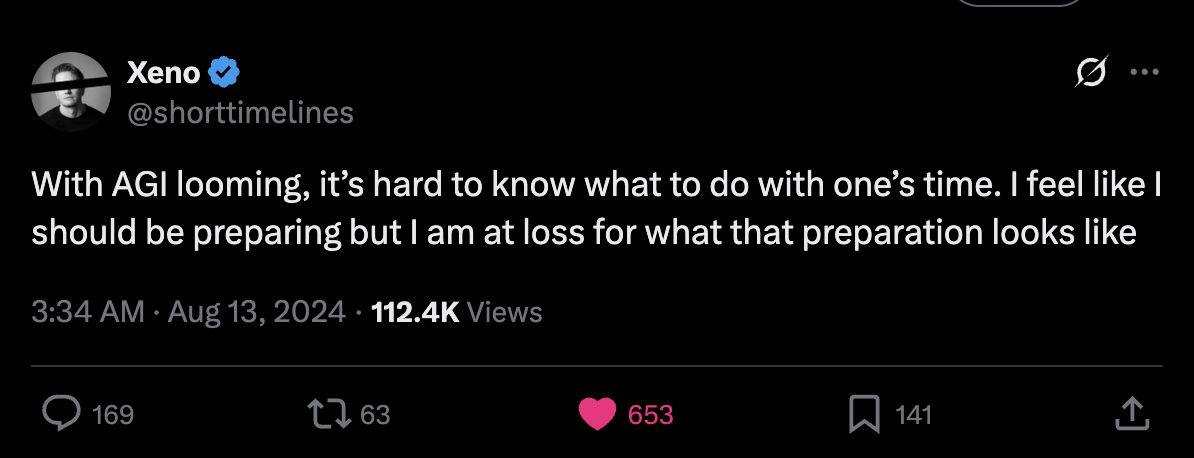Toggle the bookmark icon

(x=864, y=414)
